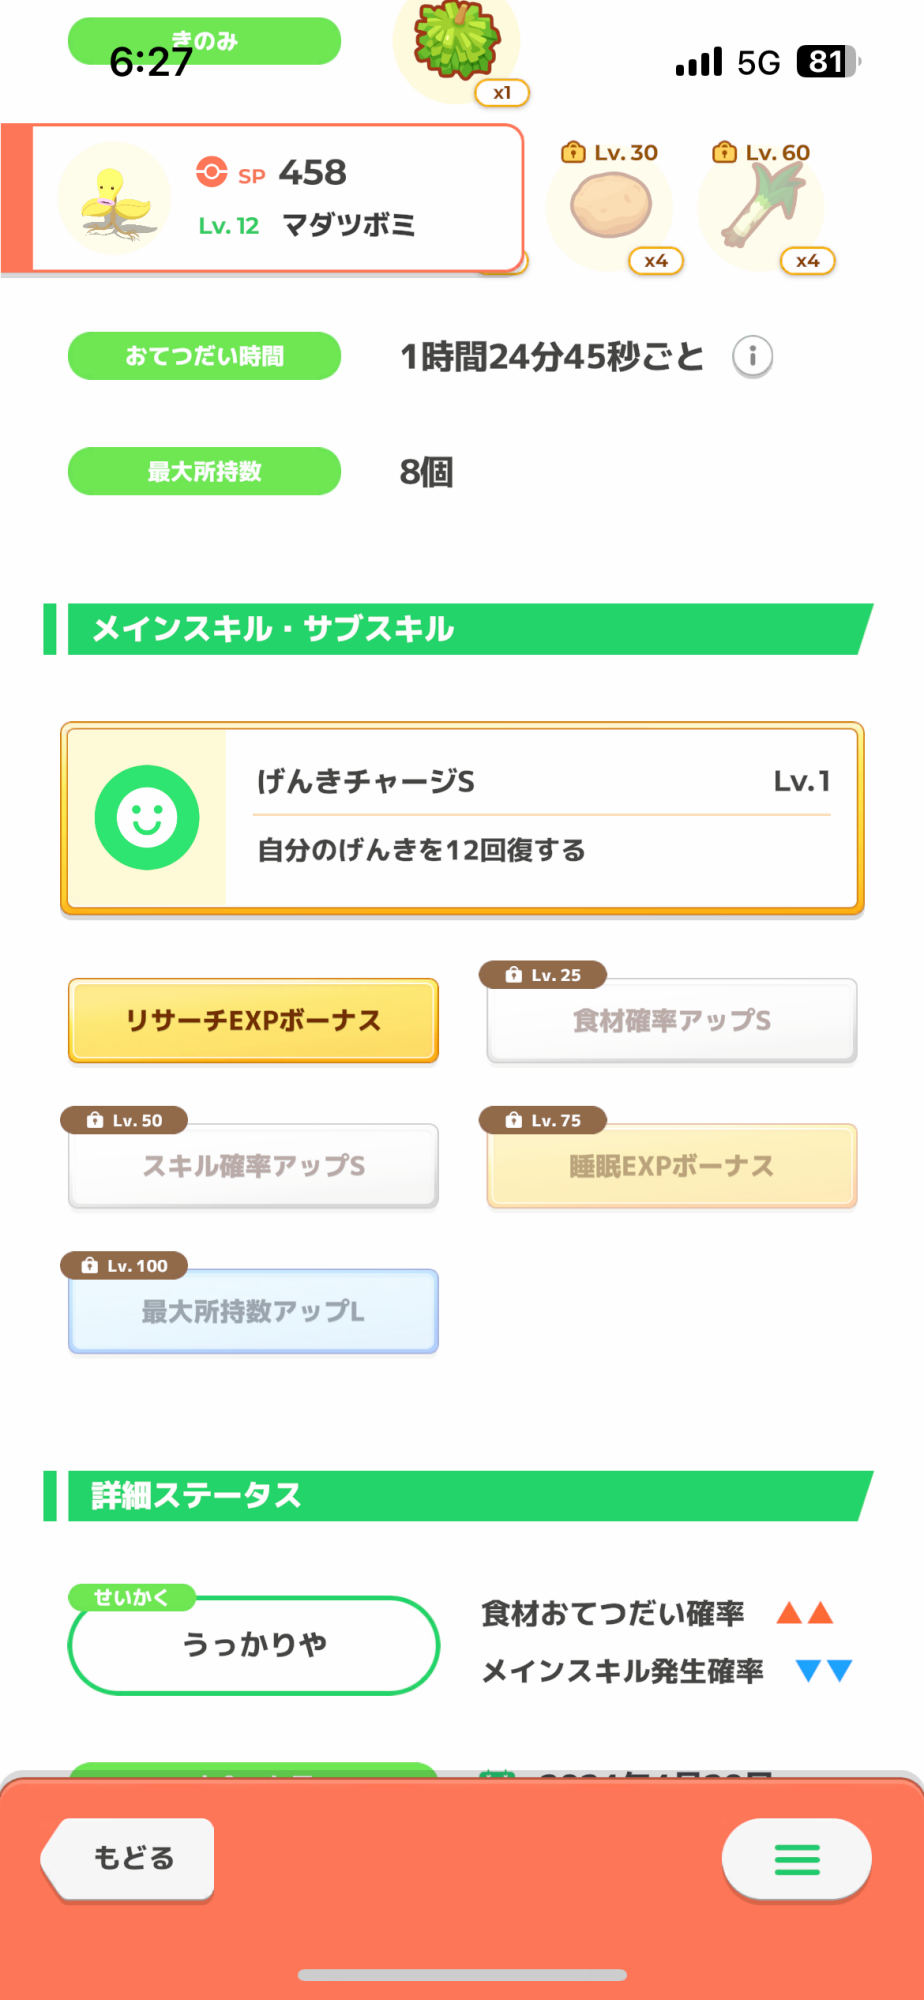Viewport: 924px width, 2000px height.
Task: Open the green hamburger menu button
Action: coord(796,1859)
